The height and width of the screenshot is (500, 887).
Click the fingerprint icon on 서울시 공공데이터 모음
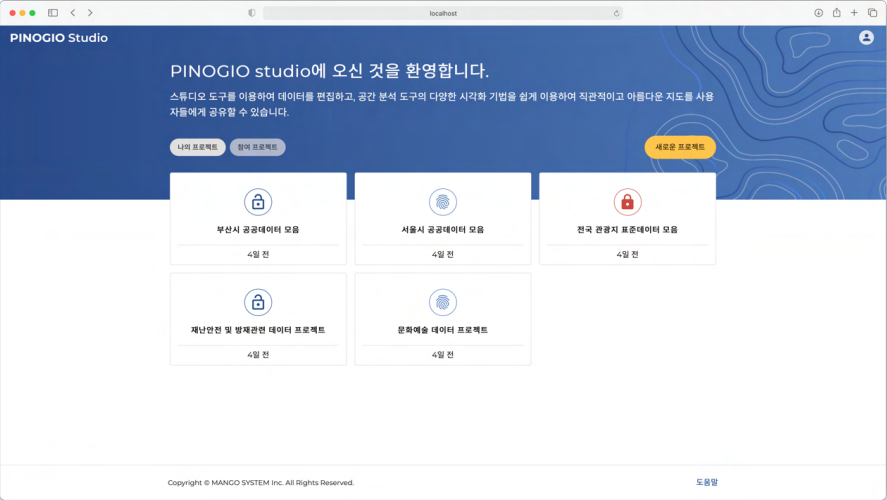tap(442, 202)
